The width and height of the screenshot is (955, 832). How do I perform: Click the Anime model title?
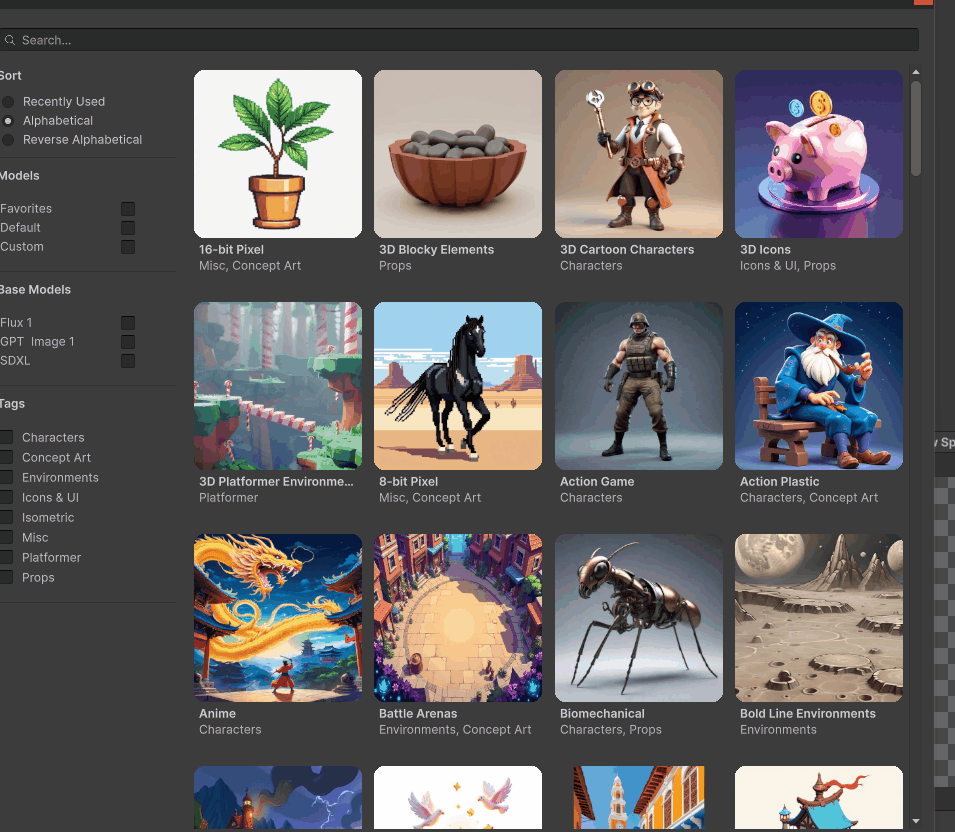[217, 714]
